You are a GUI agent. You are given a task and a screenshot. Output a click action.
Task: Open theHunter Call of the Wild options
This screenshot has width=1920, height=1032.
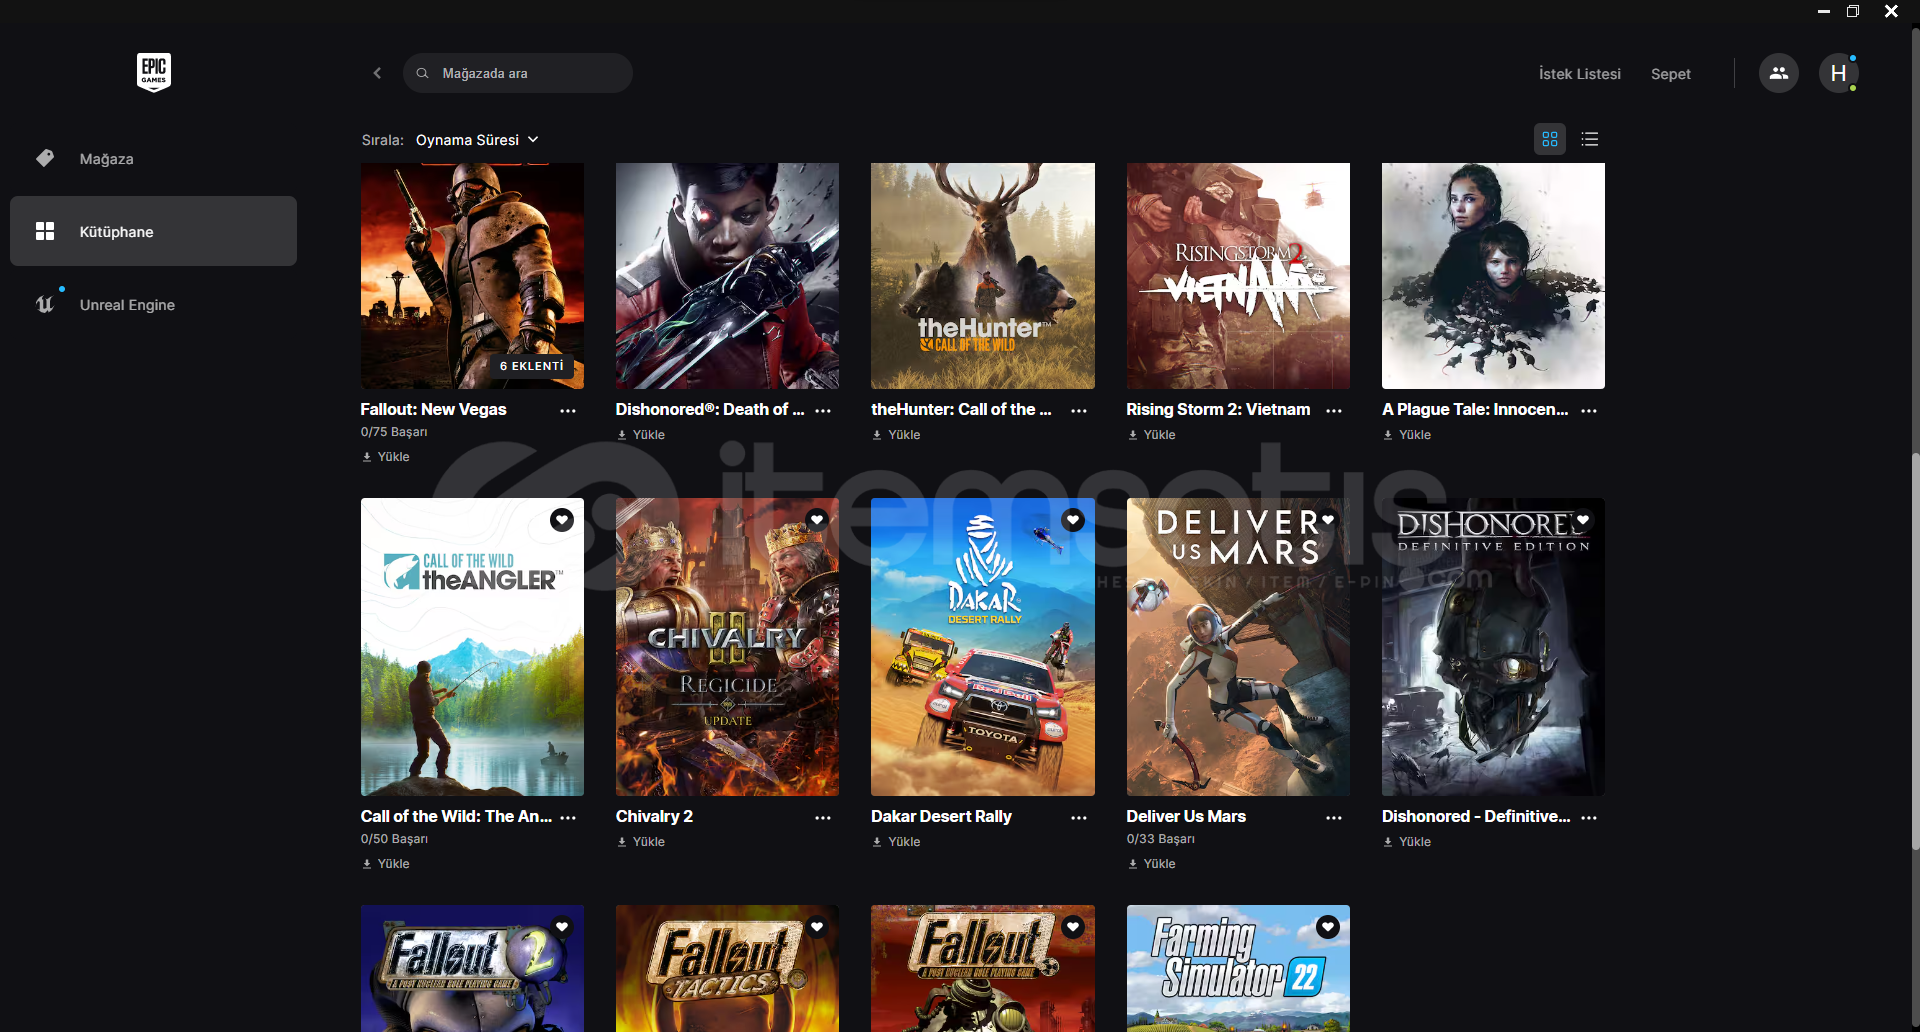[1079, 411]
